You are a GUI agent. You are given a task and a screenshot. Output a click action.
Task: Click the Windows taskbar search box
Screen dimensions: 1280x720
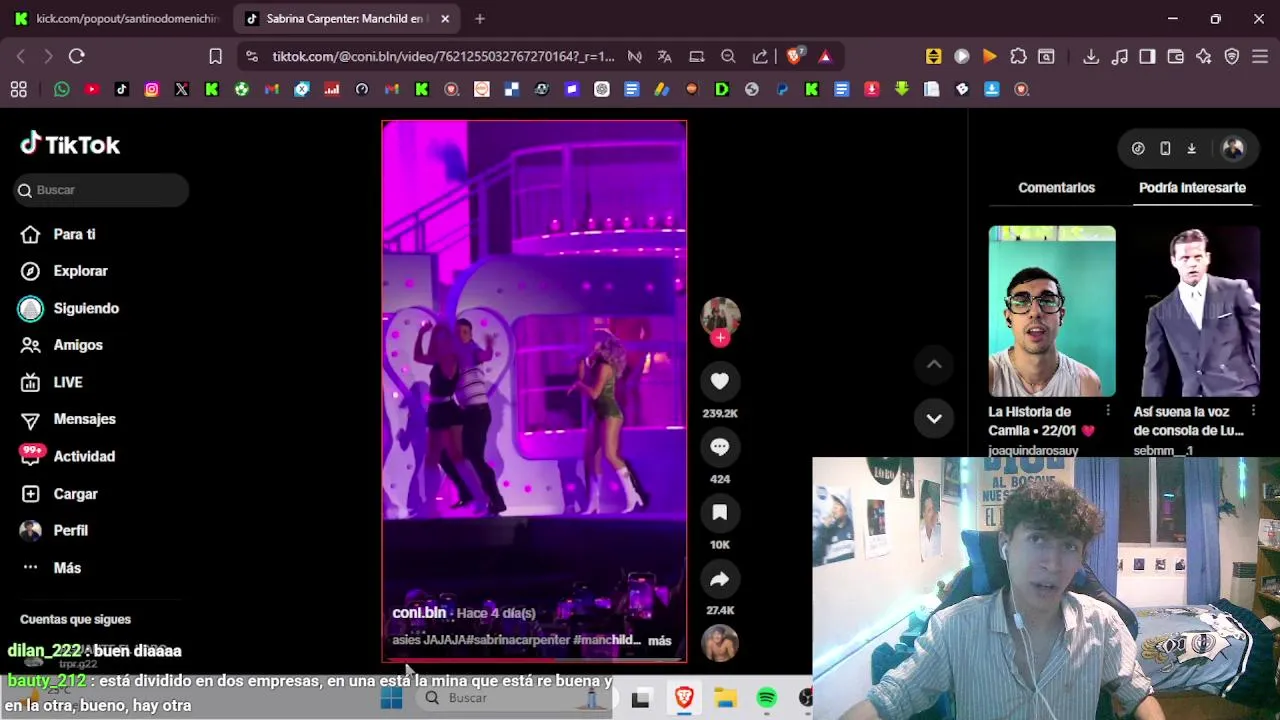[516, 698]
